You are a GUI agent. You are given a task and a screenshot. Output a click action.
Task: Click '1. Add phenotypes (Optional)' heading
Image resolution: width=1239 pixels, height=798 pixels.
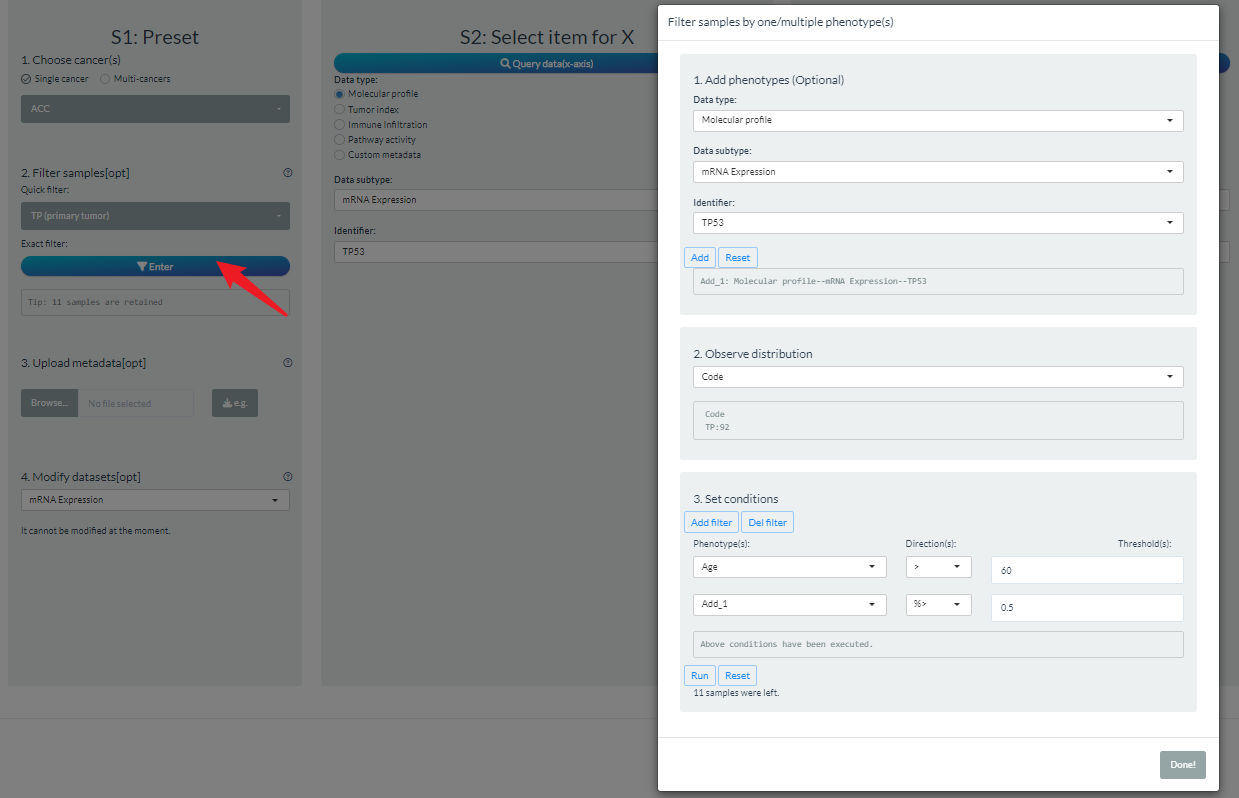click(769, 80)
